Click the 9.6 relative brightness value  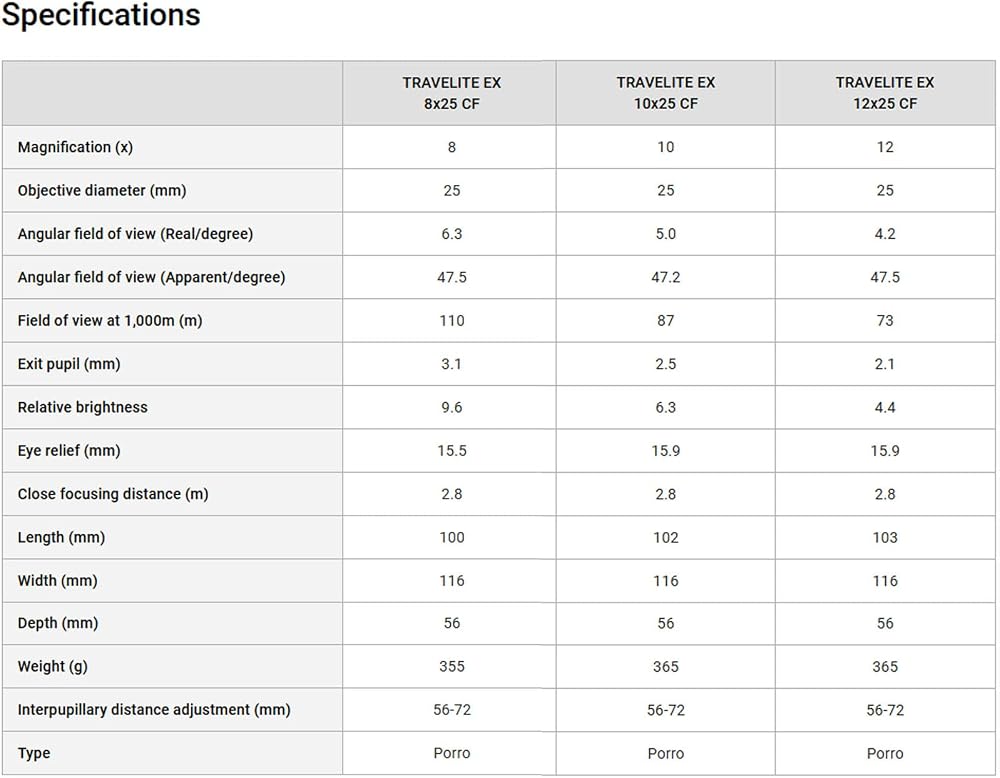(x=452, y=407)
